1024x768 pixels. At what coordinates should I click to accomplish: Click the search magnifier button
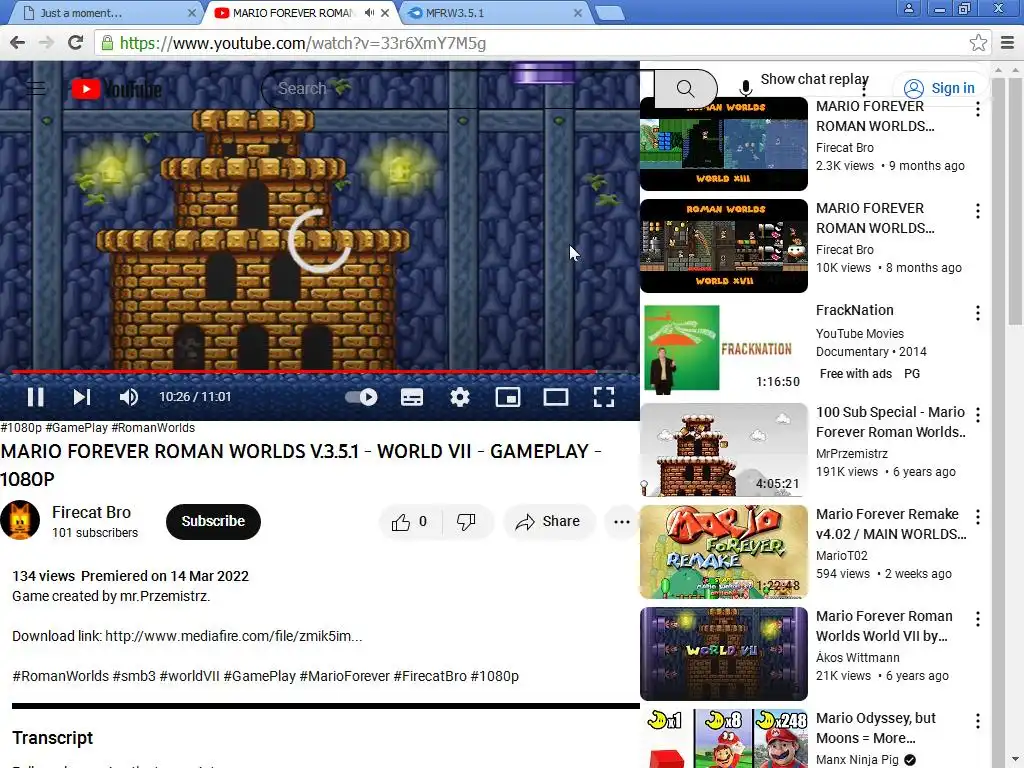[x=685, y=88]
